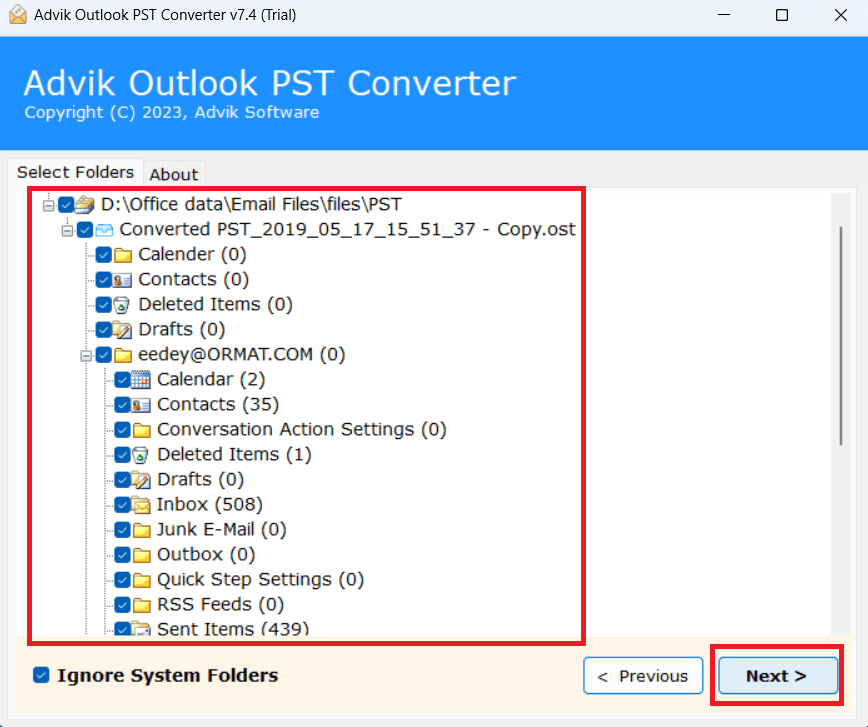Select the Deleted Items (1) label

[234, 455]
